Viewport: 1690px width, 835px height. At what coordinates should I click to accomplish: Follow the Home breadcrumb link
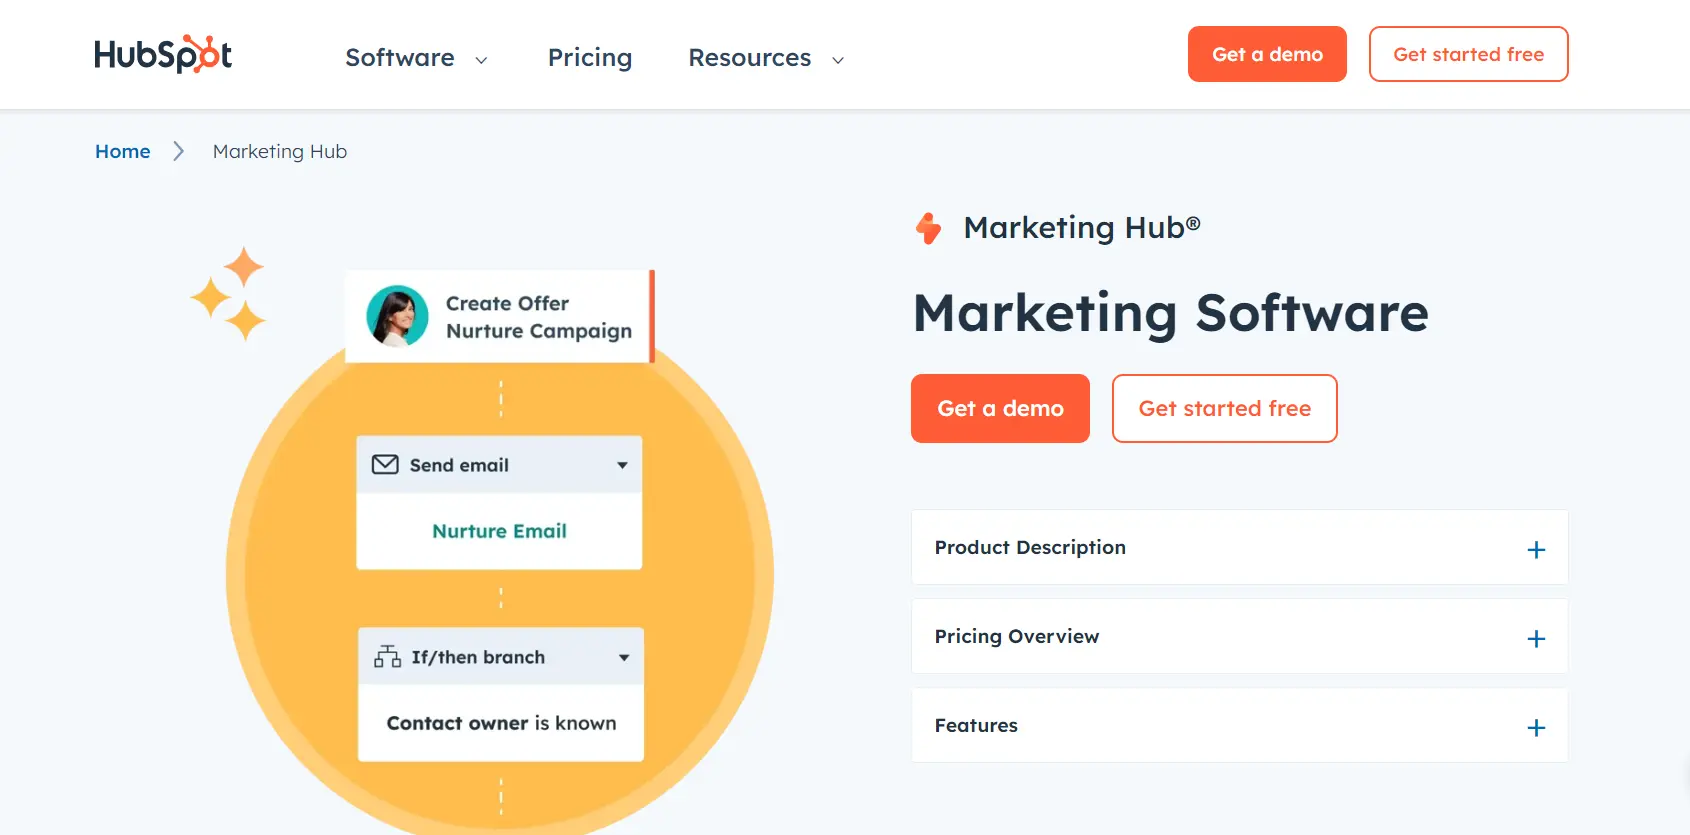[x=123, y=151]
